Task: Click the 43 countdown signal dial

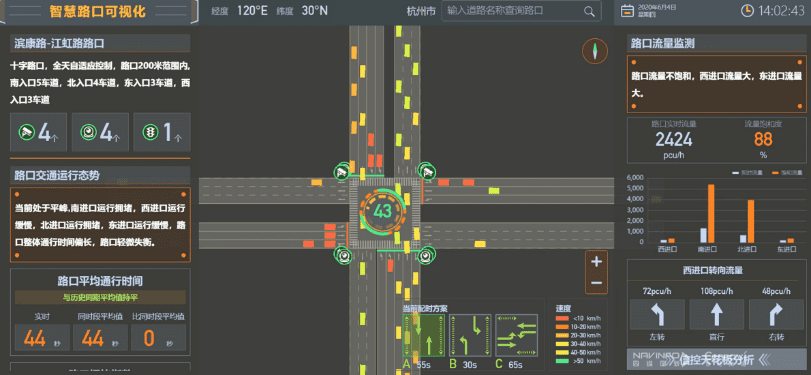Action: coord(383,211)
